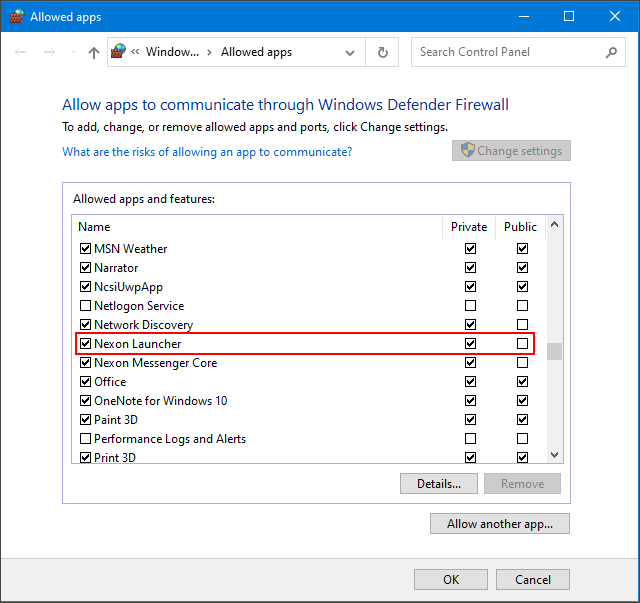Select the Nexon Messenger Core row text
This screenshot has height=603, width=640.
click(x=156, y=363)
